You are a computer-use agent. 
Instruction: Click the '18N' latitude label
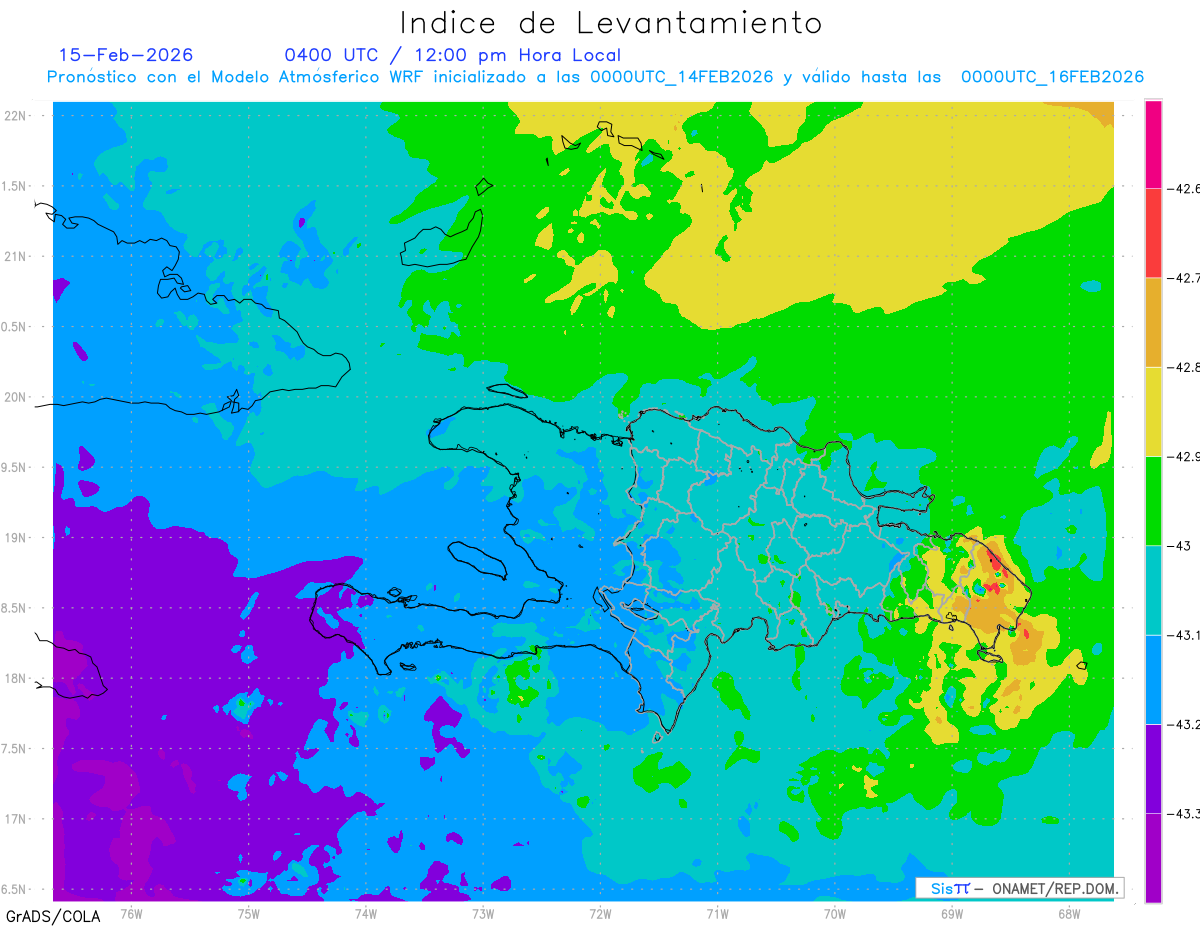pyautogui.click(x=16, y=679)
